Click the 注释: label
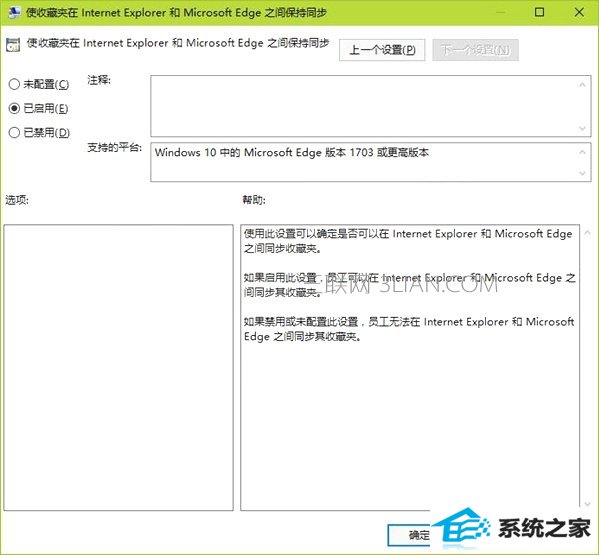 click(x=99, y=80)
